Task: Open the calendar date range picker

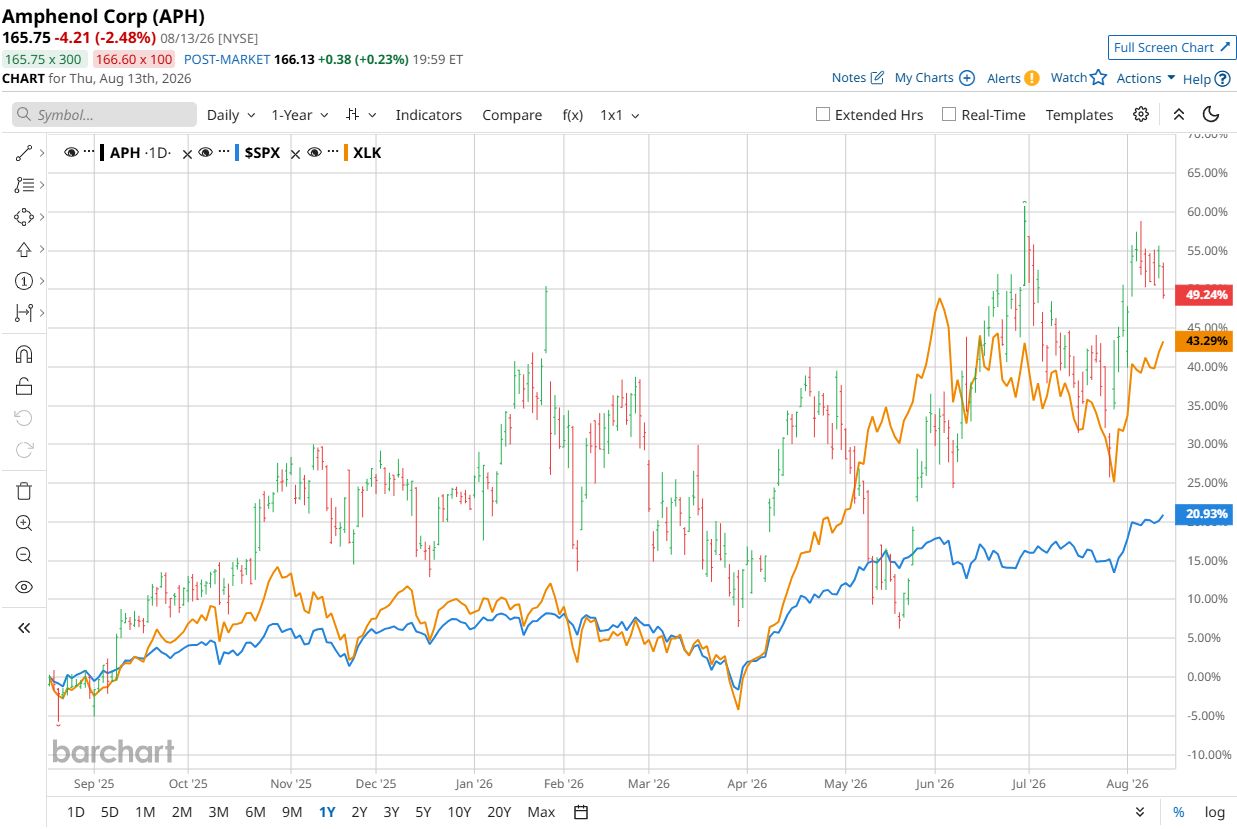Action: click(x=582, y=812)
